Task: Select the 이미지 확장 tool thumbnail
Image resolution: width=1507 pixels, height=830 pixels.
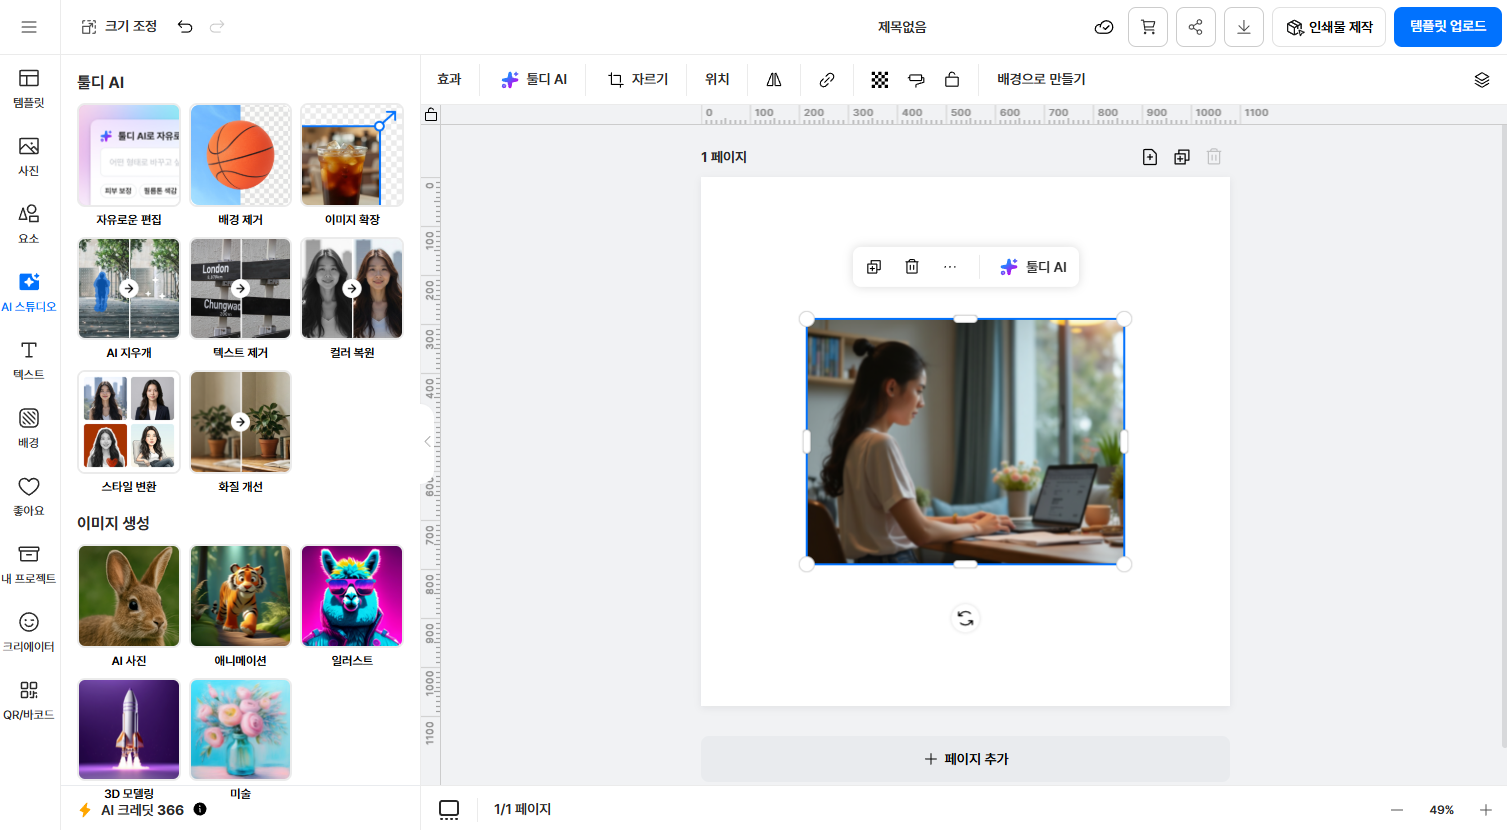Action: 352,155
